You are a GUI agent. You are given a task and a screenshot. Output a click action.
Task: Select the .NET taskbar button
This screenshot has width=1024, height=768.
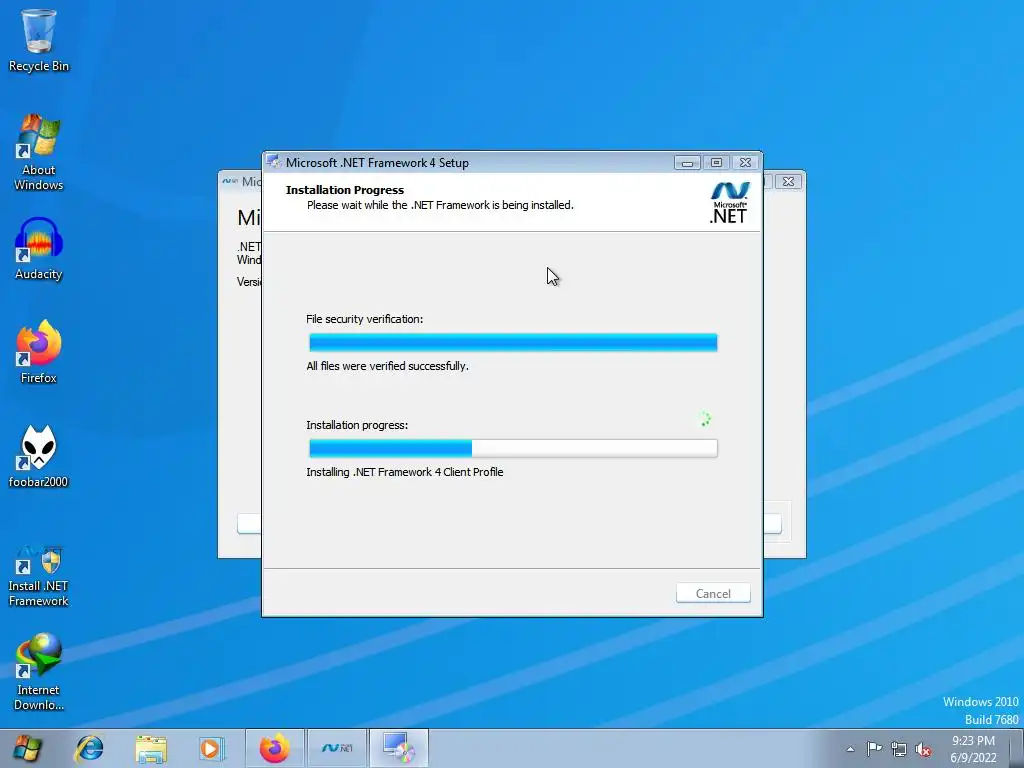coord(337,748)
